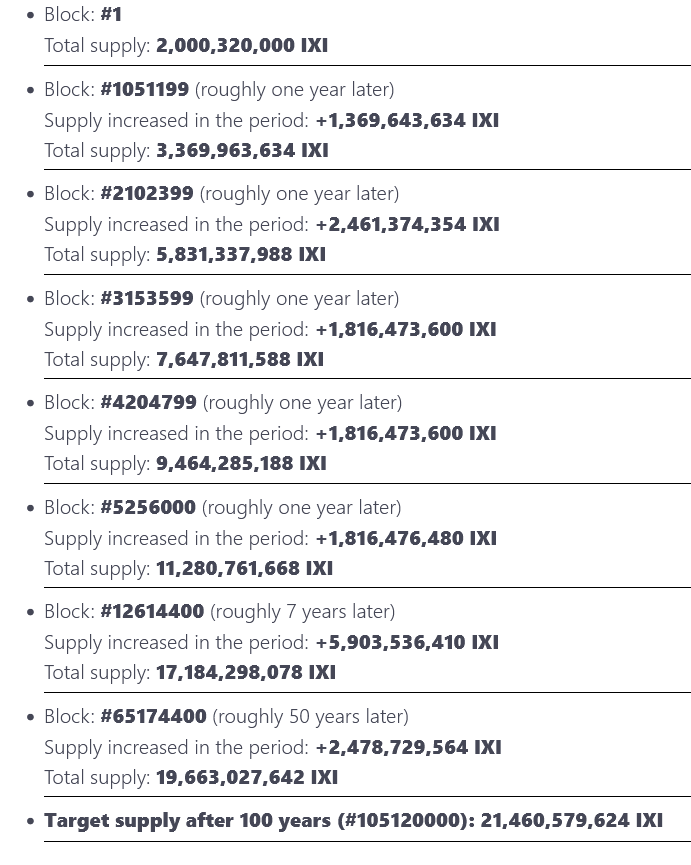Click supply increase +1,369,643,634 IXI

407,120
